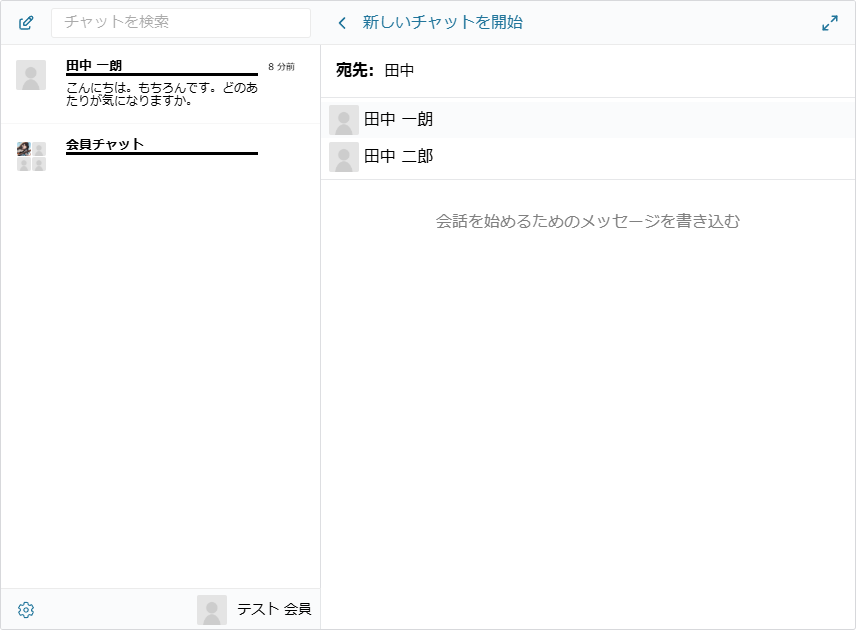
Task: Click the 8 分前 timestamp
Action: pos(281,67)
